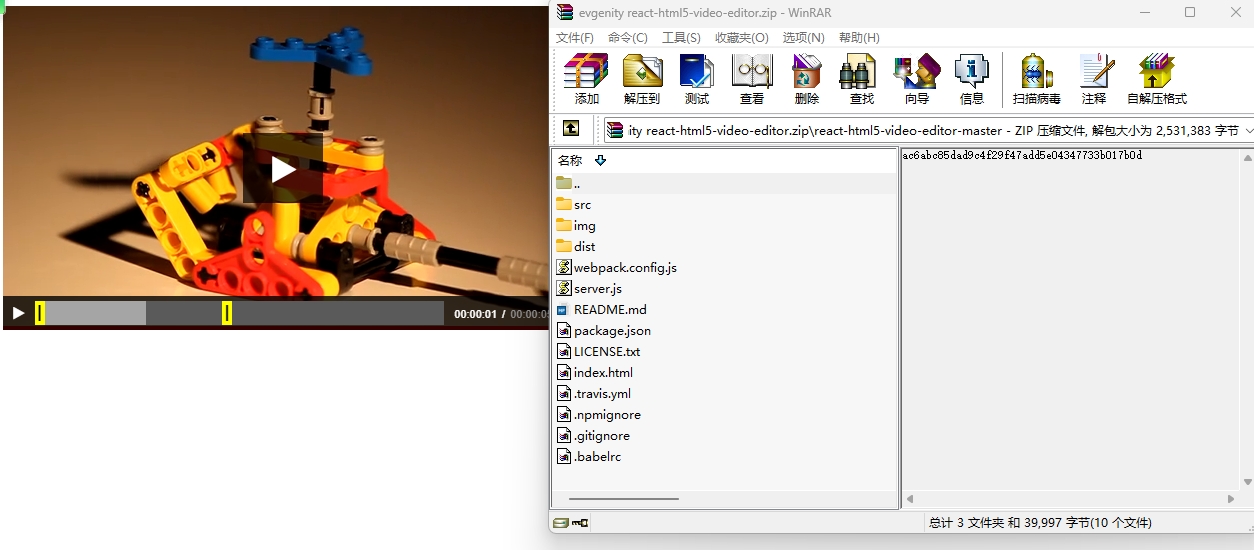Click the small play button in video controls
This screenshot has height=550, width=1254.
18,313
